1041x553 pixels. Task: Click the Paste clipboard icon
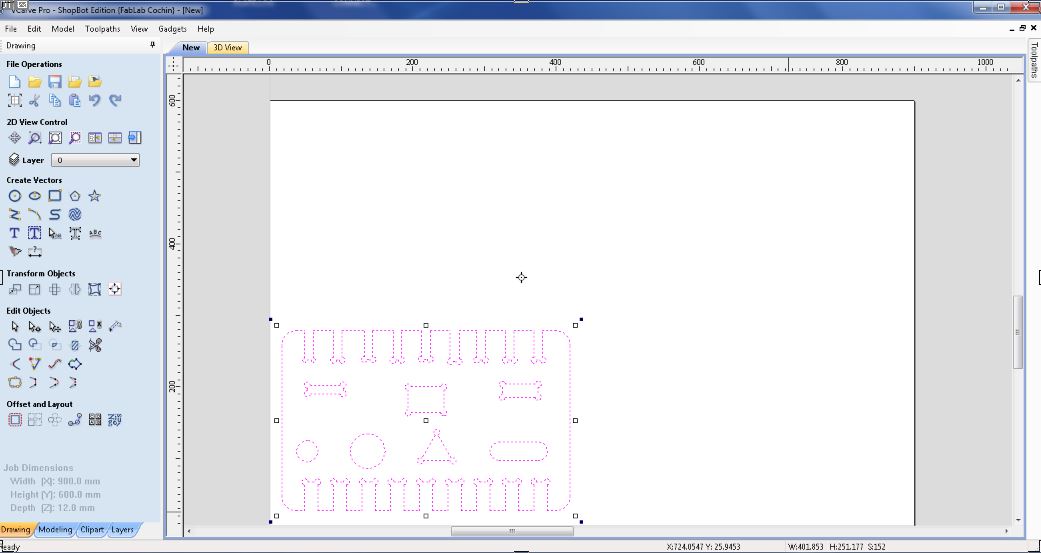pos(75,100)
